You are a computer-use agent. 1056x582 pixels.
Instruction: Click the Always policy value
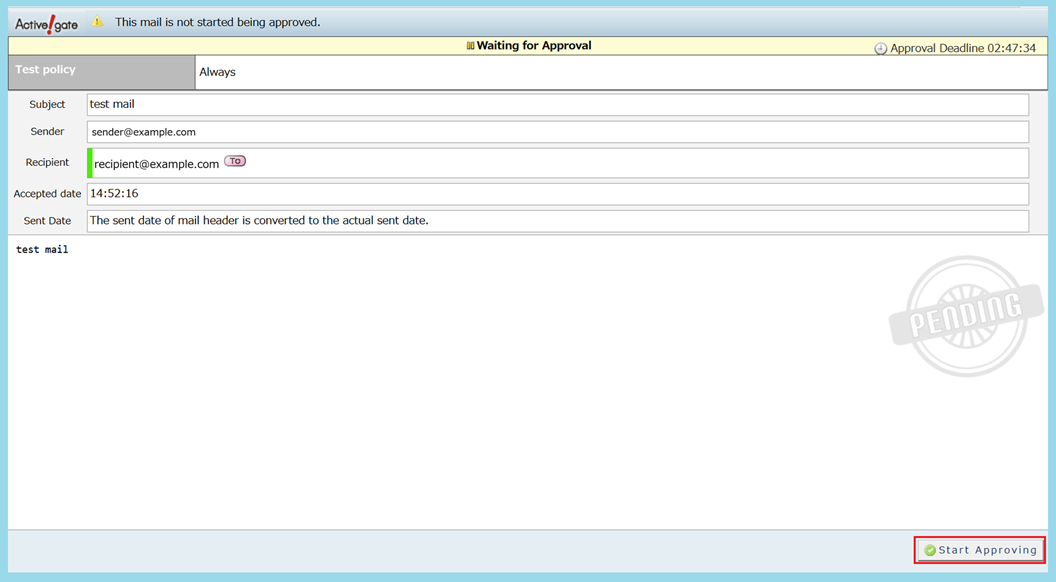click(x=218, y=72)
